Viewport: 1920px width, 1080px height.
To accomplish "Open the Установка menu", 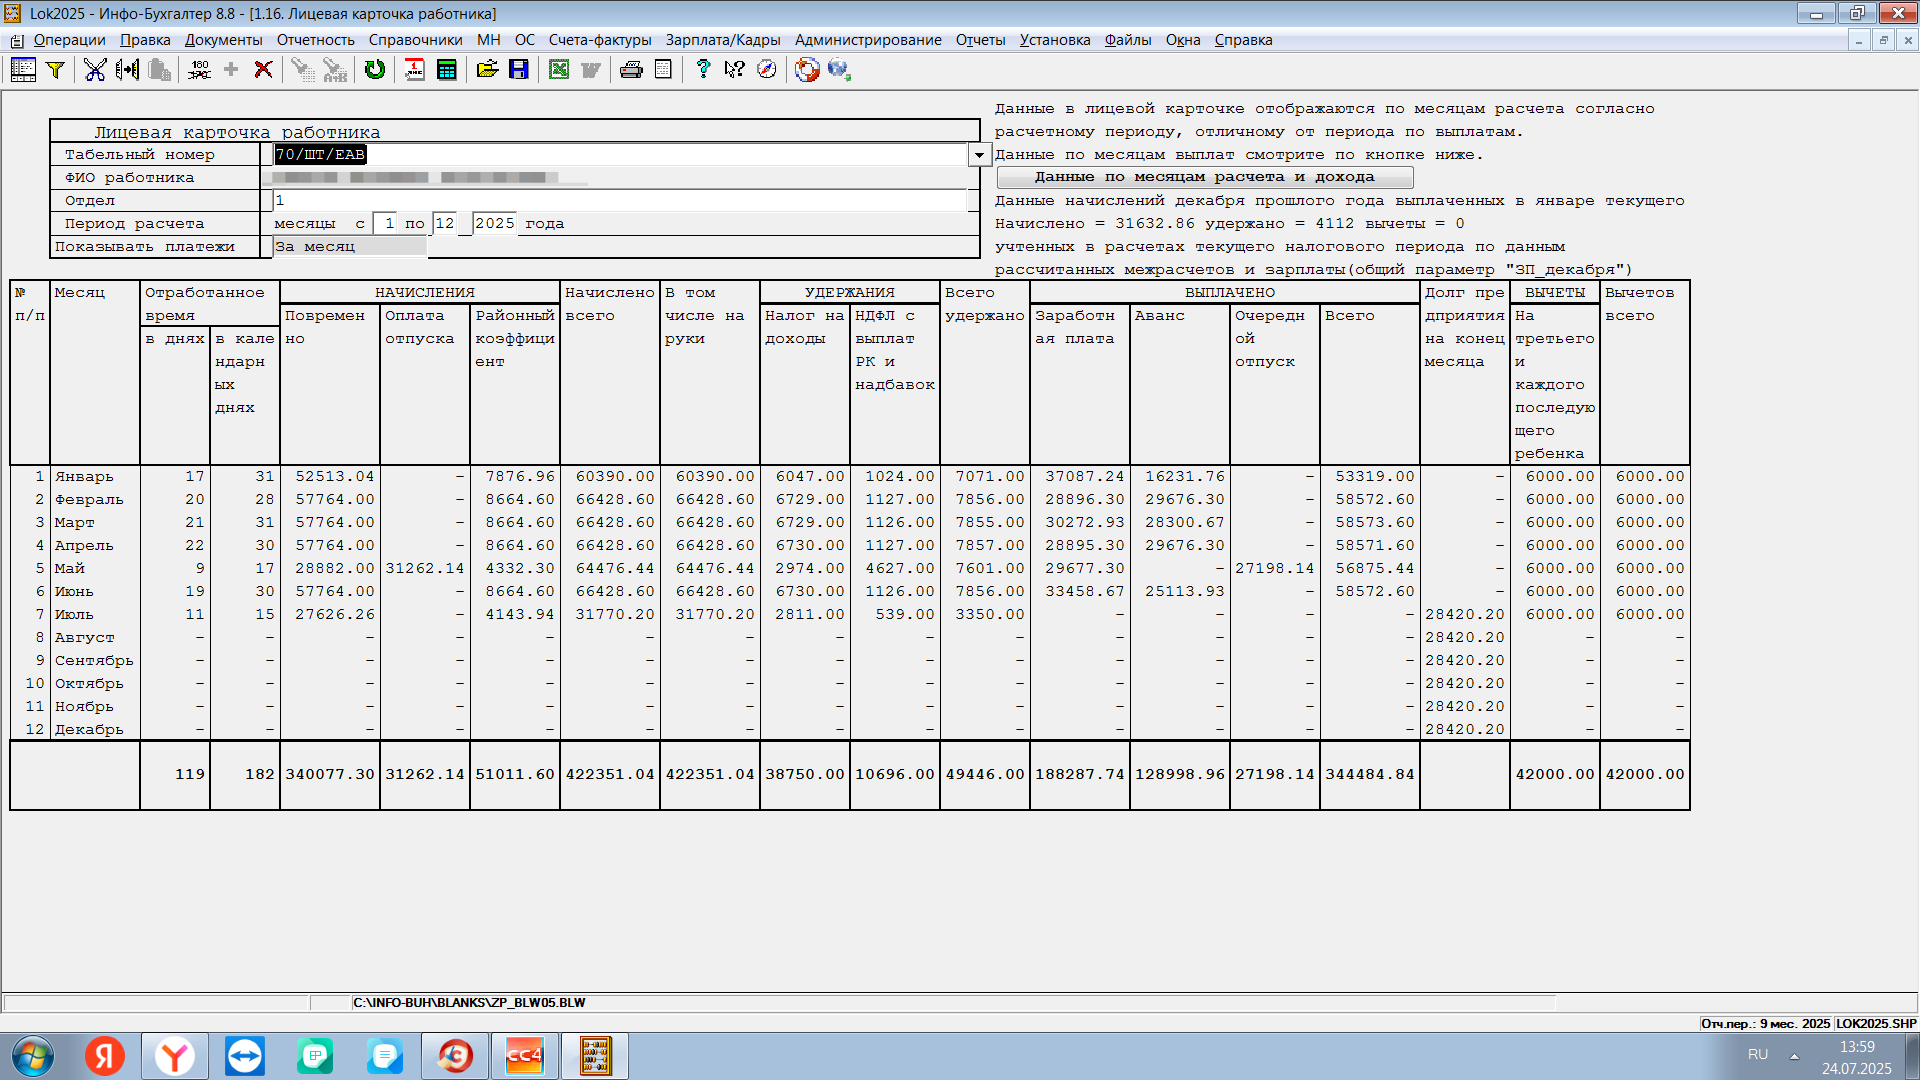I will pyautogui.click(x=1055, y=40).
